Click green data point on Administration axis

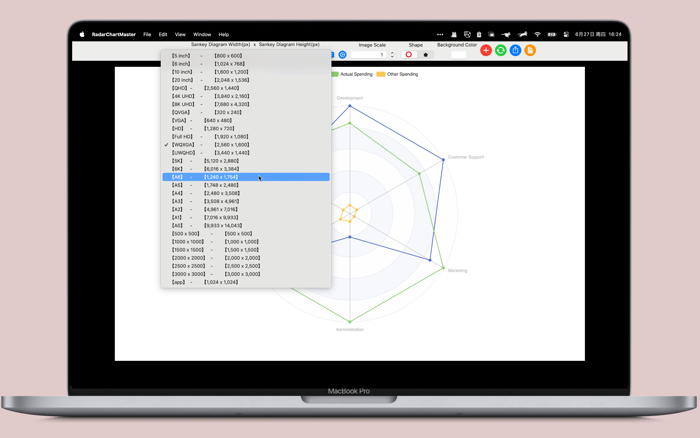pos(350,321)
